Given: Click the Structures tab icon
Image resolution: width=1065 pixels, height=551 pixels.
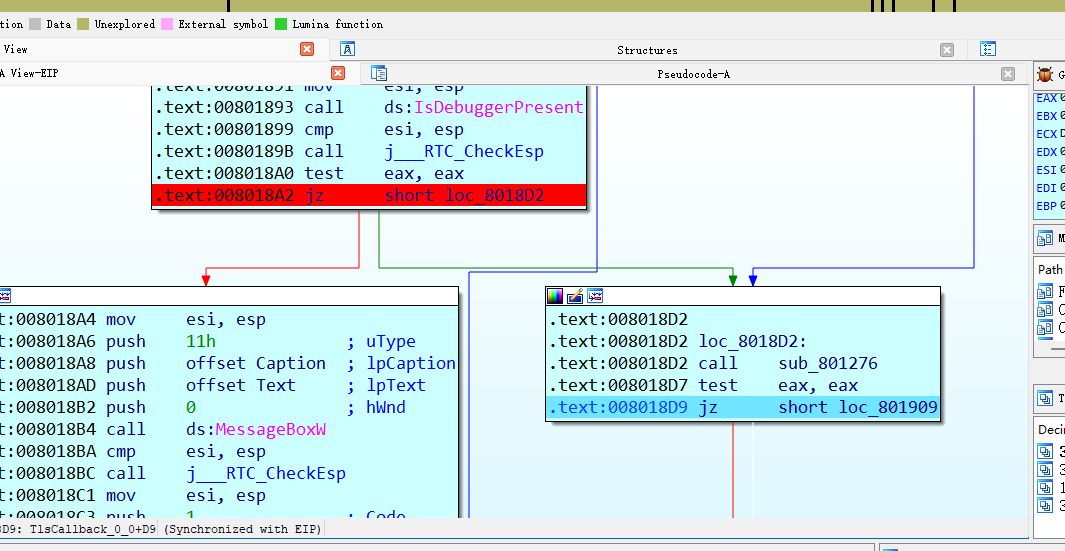Looking at the screenshot, I should pyautogui.click(x=347, y=49).
